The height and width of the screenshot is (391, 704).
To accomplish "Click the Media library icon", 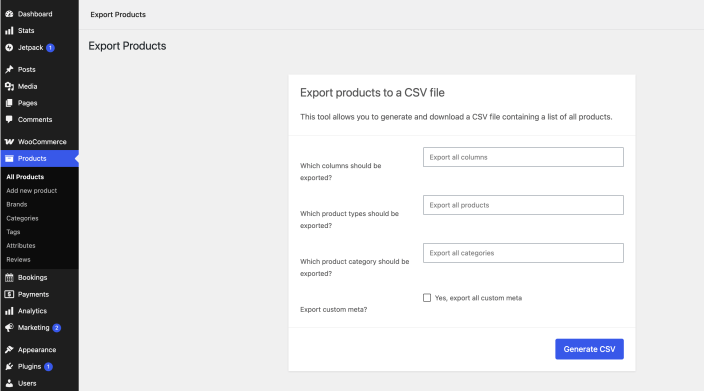I will (x=9, y=86).
